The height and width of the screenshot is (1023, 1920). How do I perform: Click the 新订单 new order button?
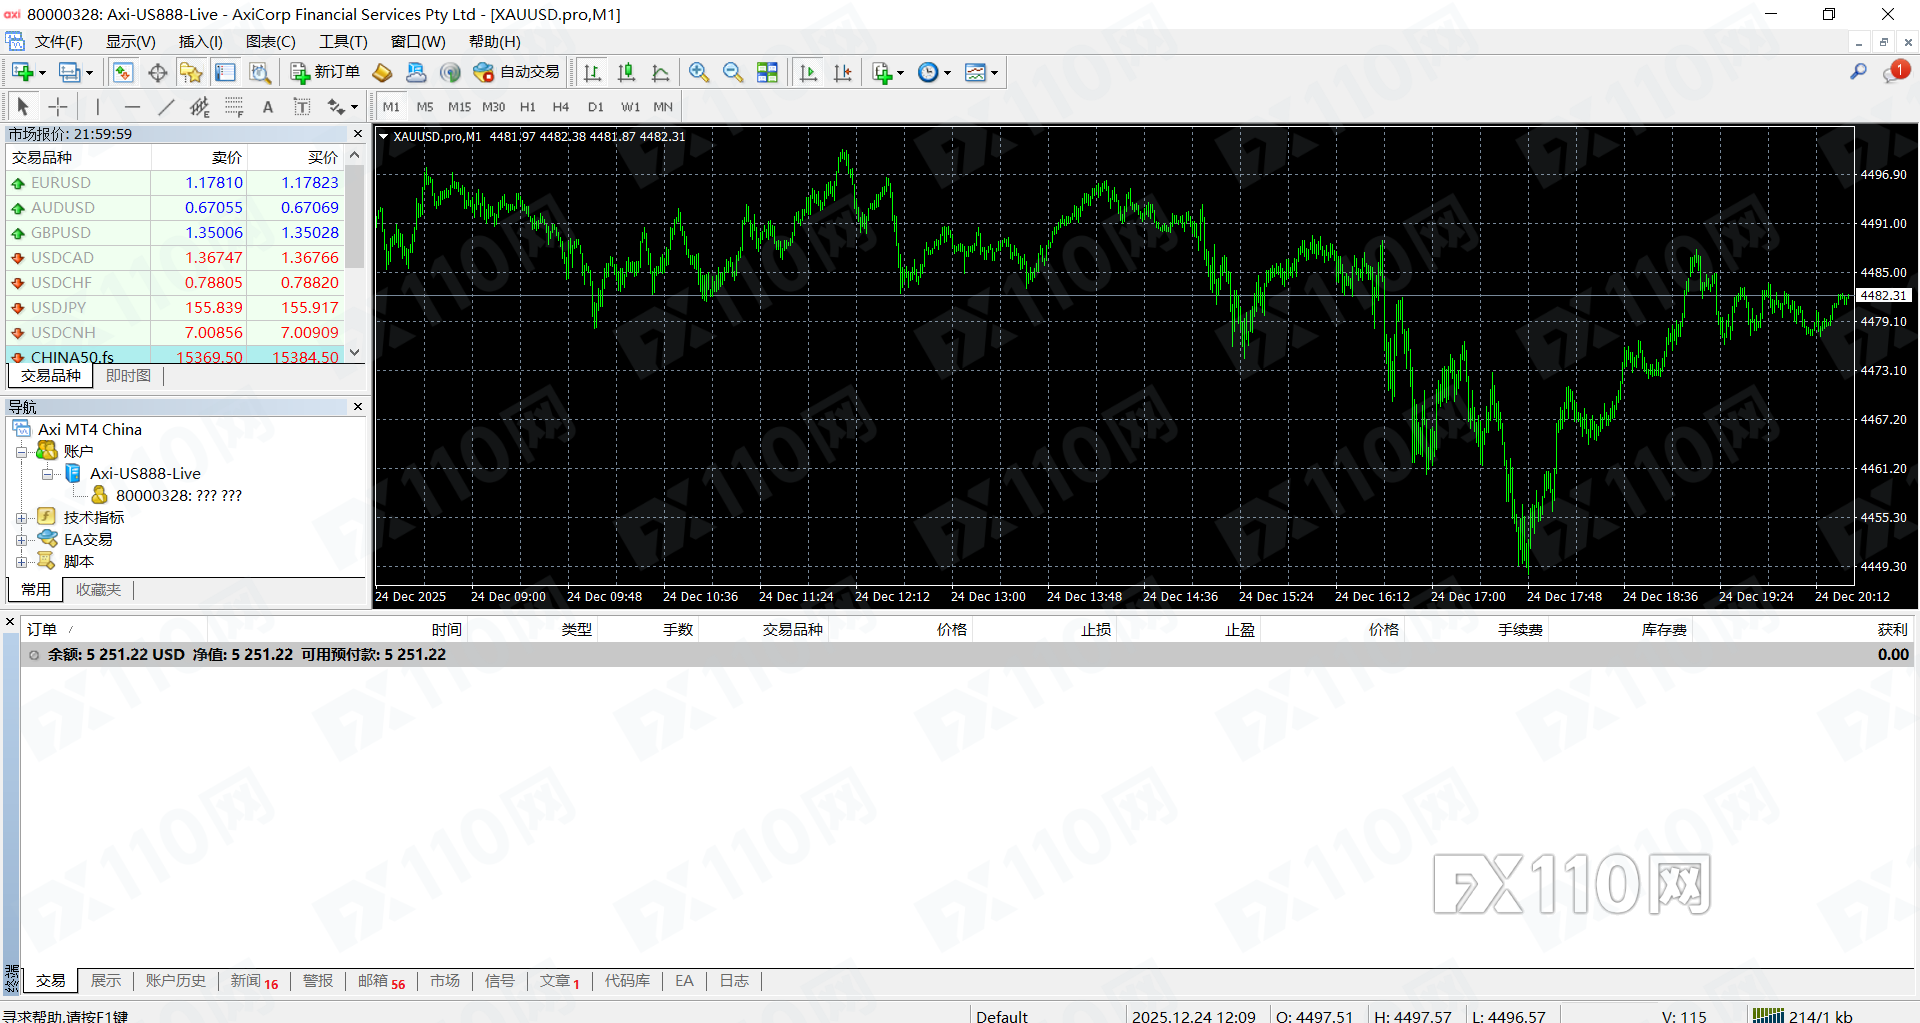[325, 72]
